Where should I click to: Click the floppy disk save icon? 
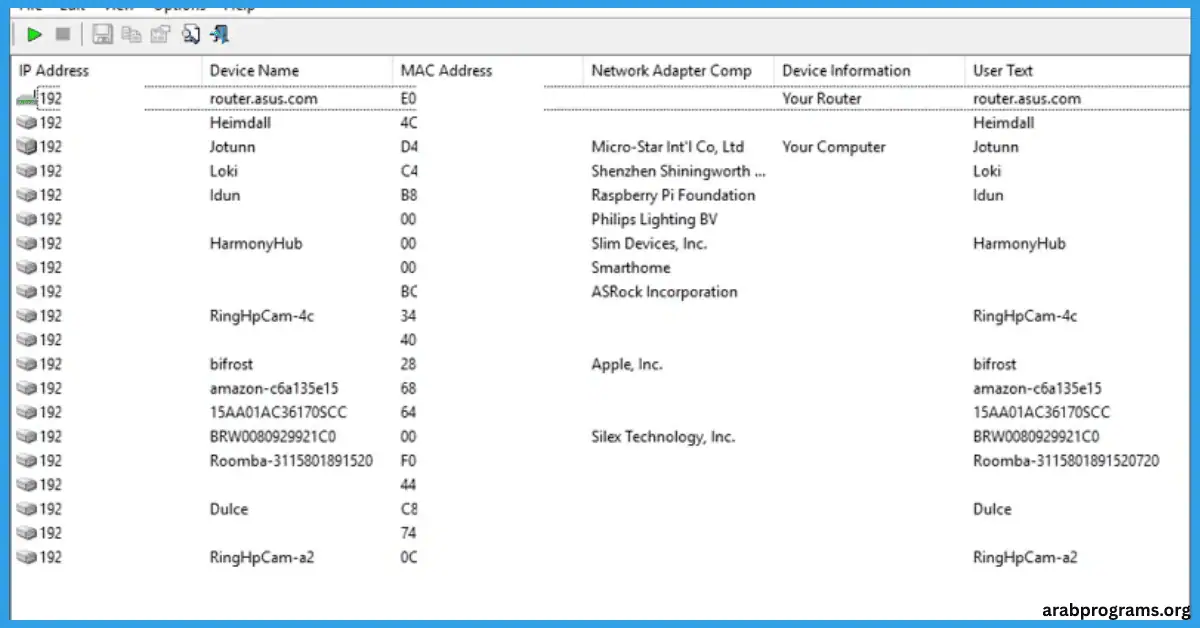click(x=101, y=35)
